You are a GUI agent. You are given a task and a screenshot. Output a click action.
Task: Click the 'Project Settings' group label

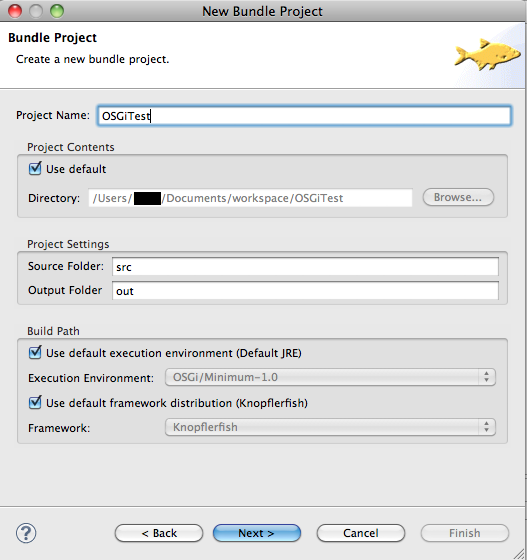(68, 244)
